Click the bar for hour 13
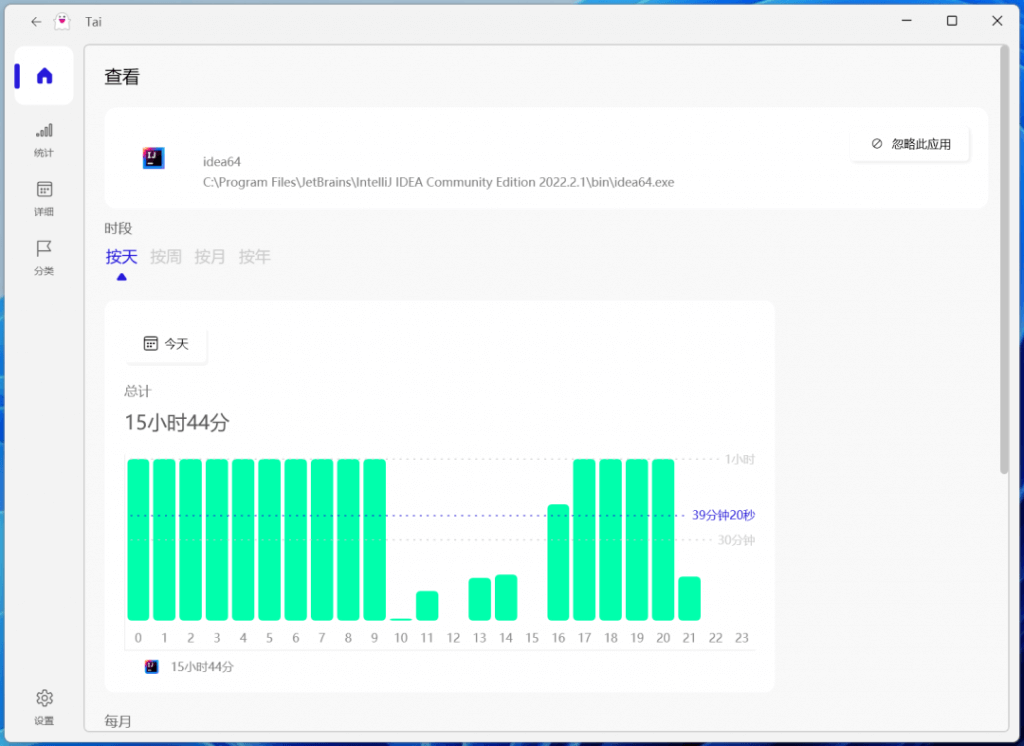The width and height of the screenshot is (1024, 746). 479,599
